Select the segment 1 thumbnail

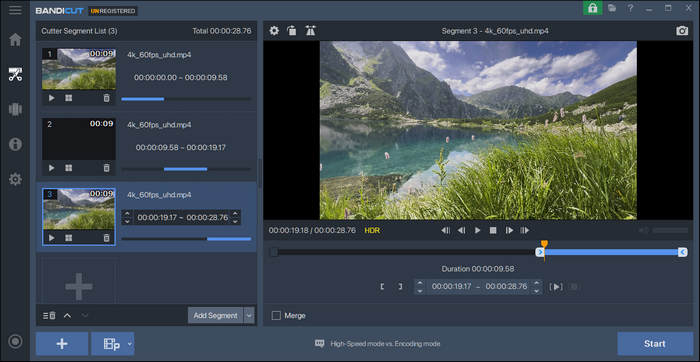click(x=79, y=69)
